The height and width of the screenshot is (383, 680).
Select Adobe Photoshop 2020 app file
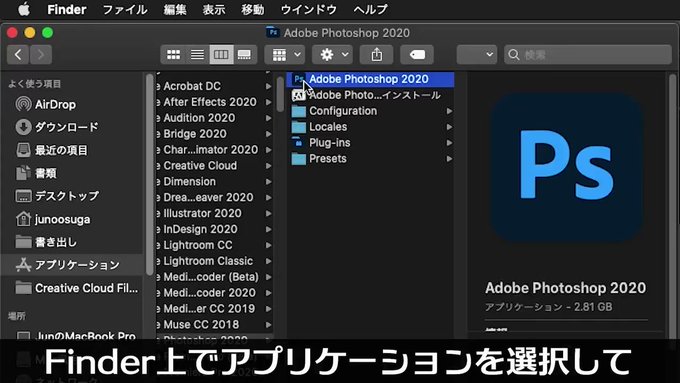tap(371, 79)
